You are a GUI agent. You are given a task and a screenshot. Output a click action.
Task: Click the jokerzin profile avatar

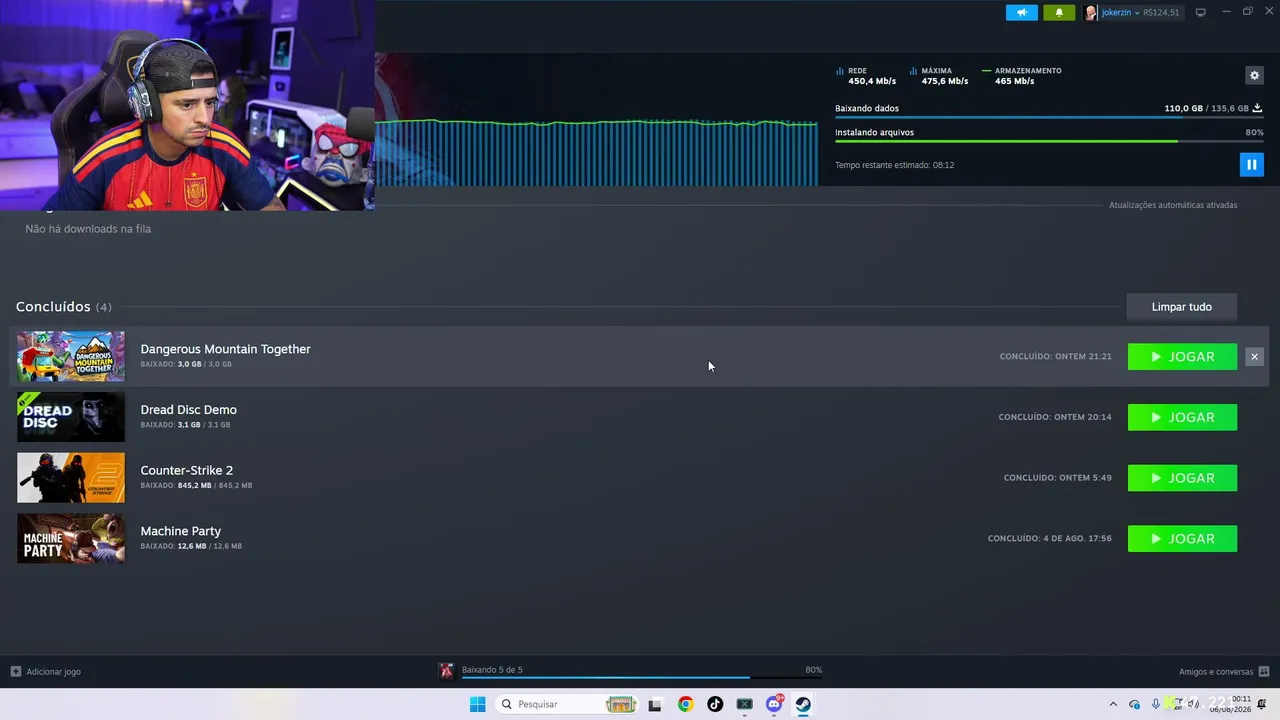pos(1091,13)
